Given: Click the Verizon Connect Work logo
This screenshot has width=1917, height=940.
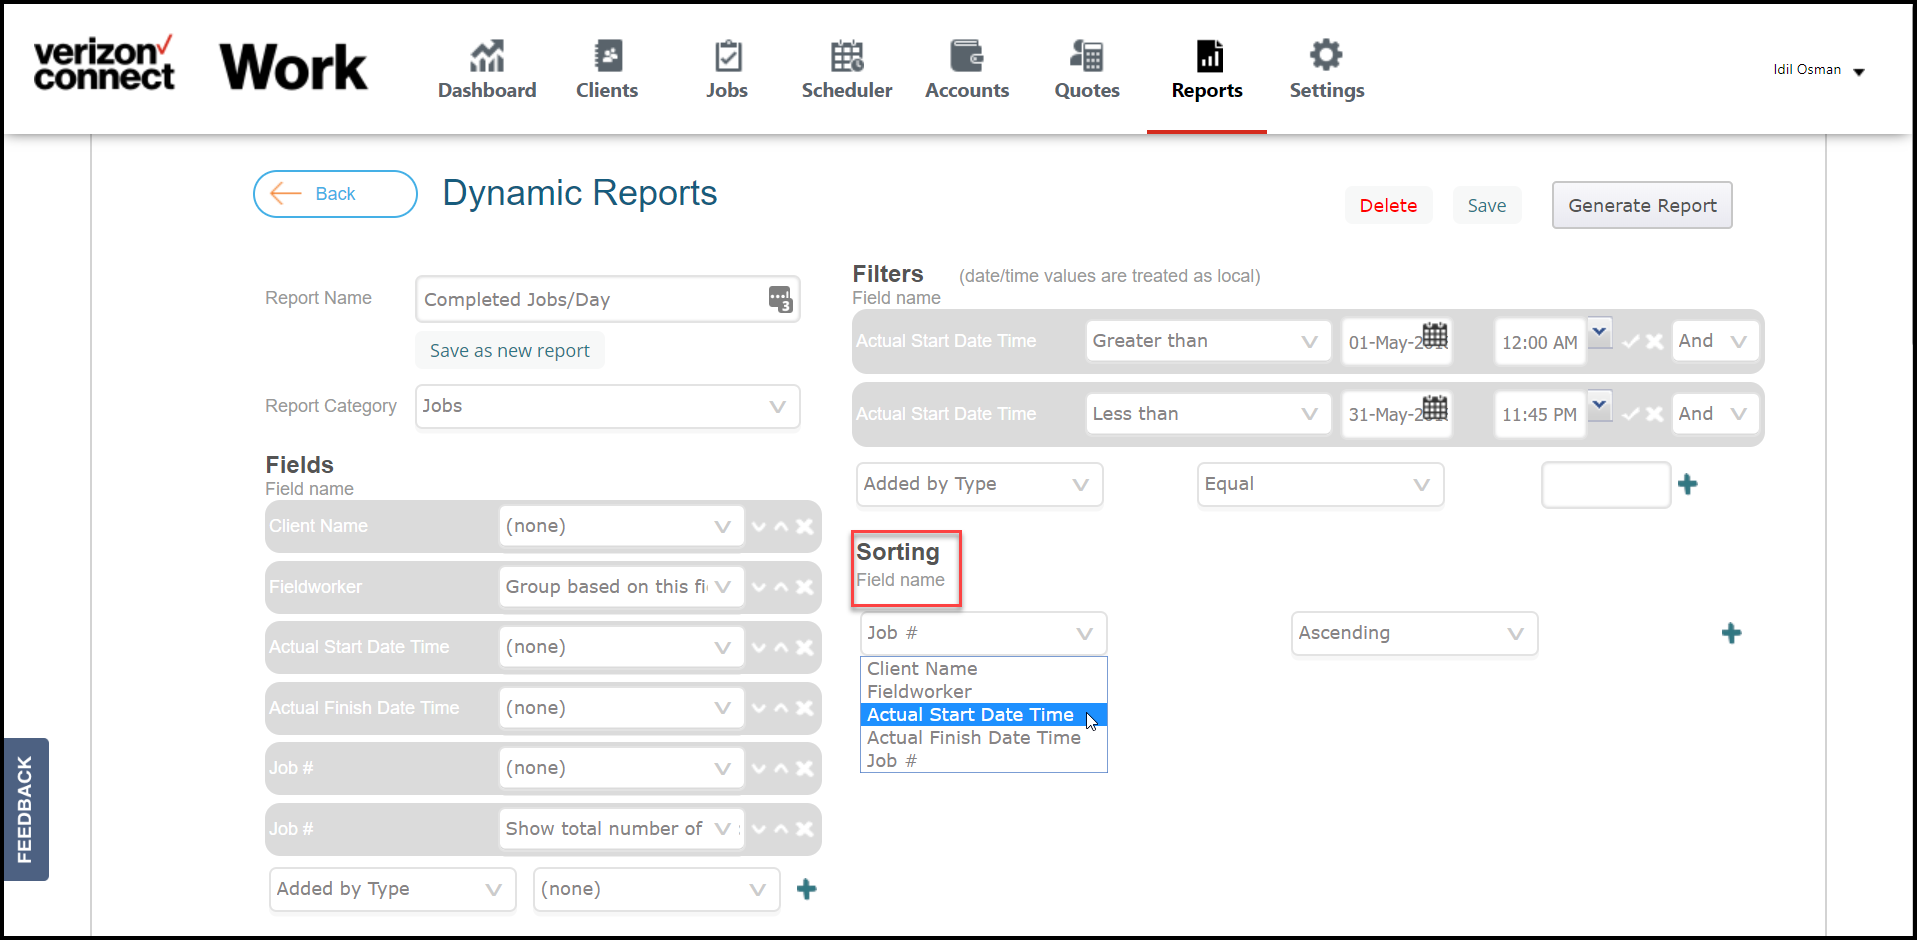Looking at the screenshot, I should click(201, 66).
